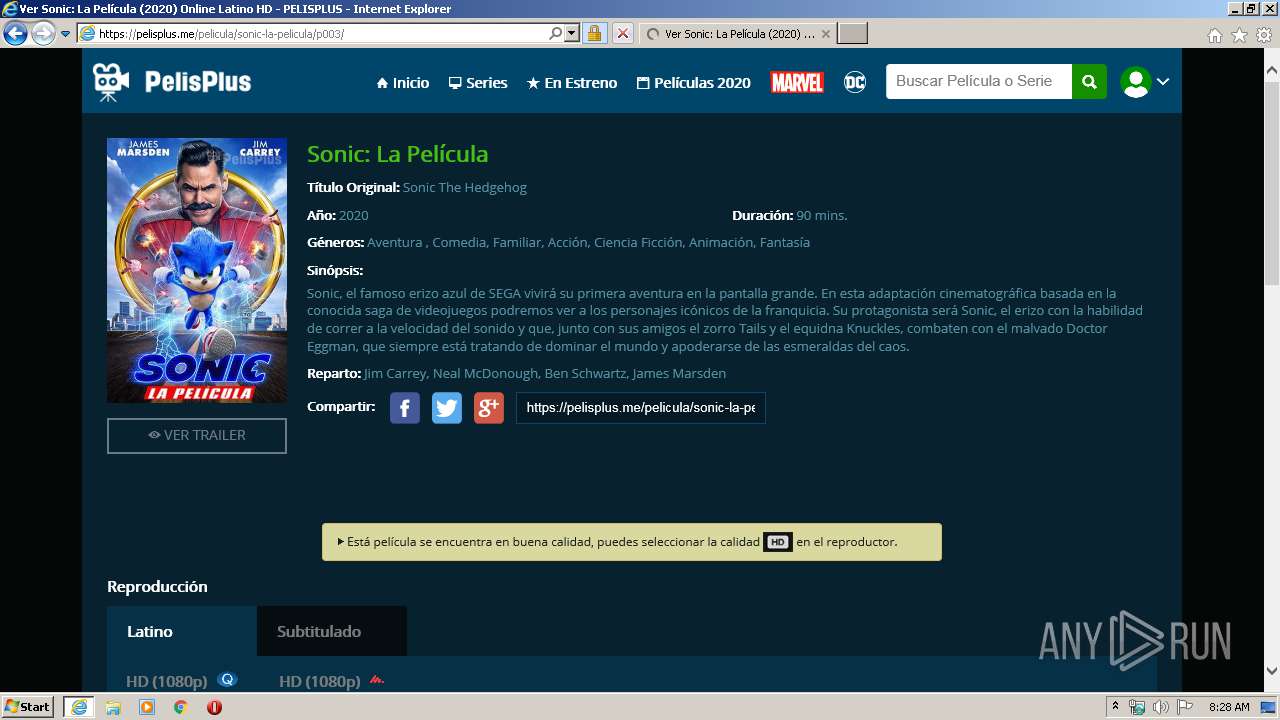The image size is (1280, 720).
Task: Focus the Buscar Película o Serie field
Action: (x=978, y=82)
